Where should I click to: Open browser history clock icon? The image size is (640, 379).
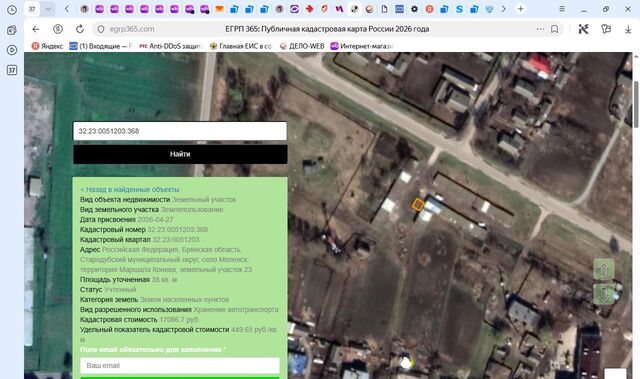[12, 10]
